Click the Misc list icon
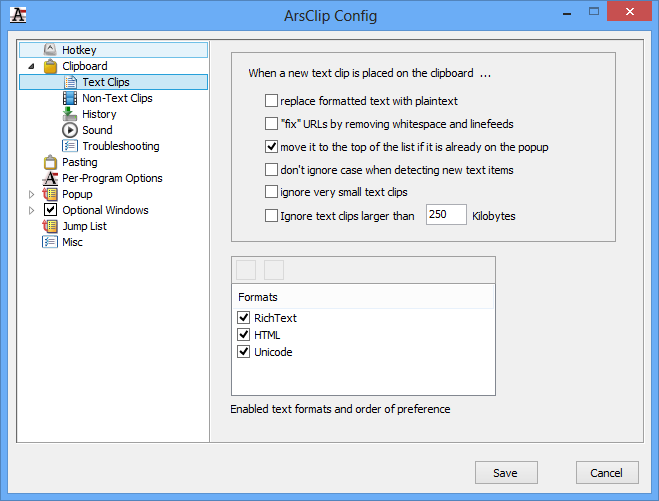 [x=50, y=242]
